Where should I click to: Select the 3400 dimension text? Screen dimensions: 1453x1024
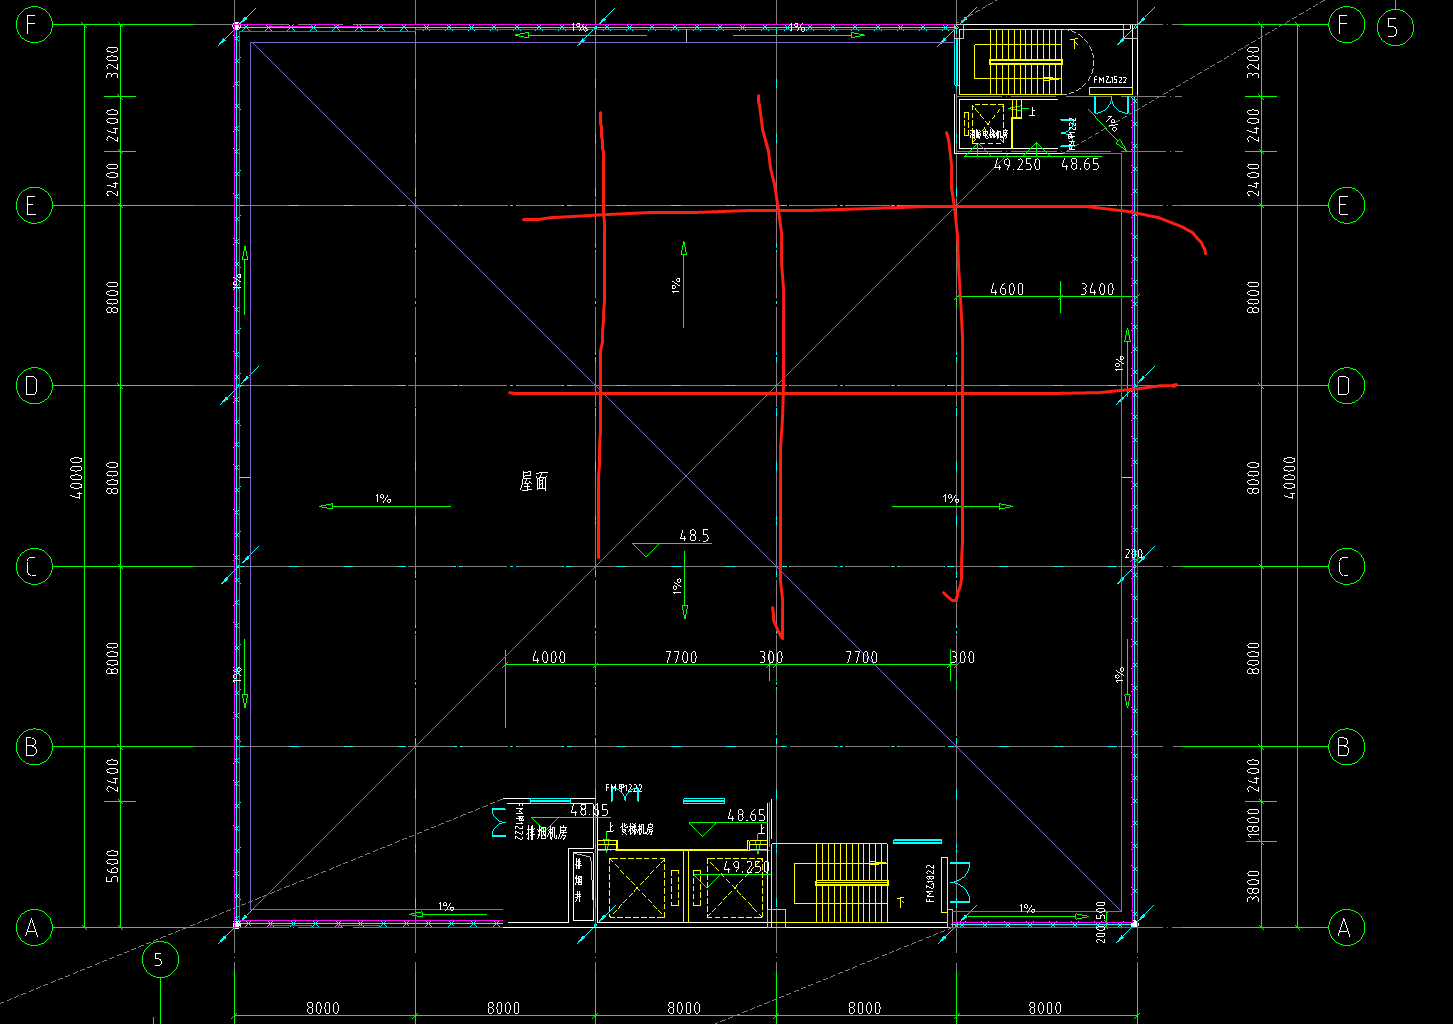click(x=1097, y=289)
